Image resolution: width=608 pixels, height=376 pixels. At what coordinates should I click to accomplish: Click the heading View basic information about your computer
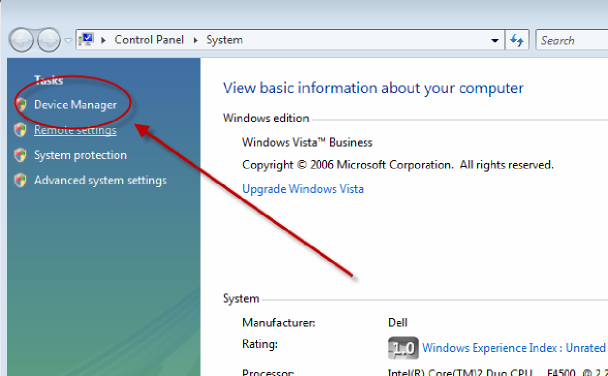(x=373, y=88)
